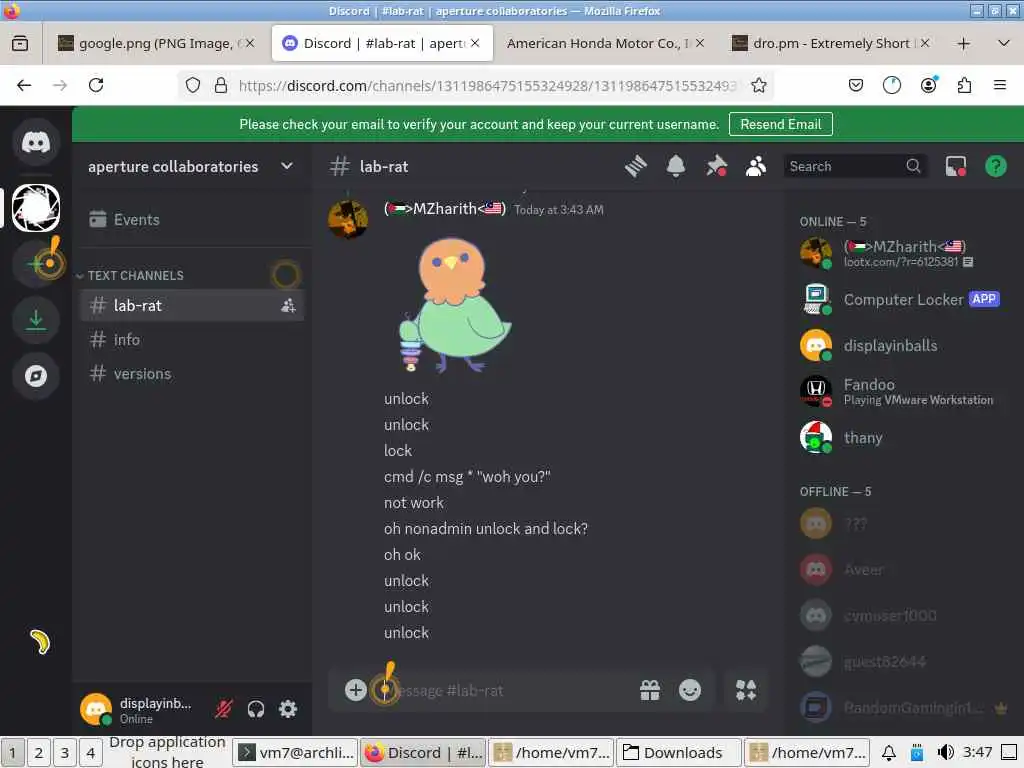Switch to dro.pm Extremely Short tab

click(830, 44)
